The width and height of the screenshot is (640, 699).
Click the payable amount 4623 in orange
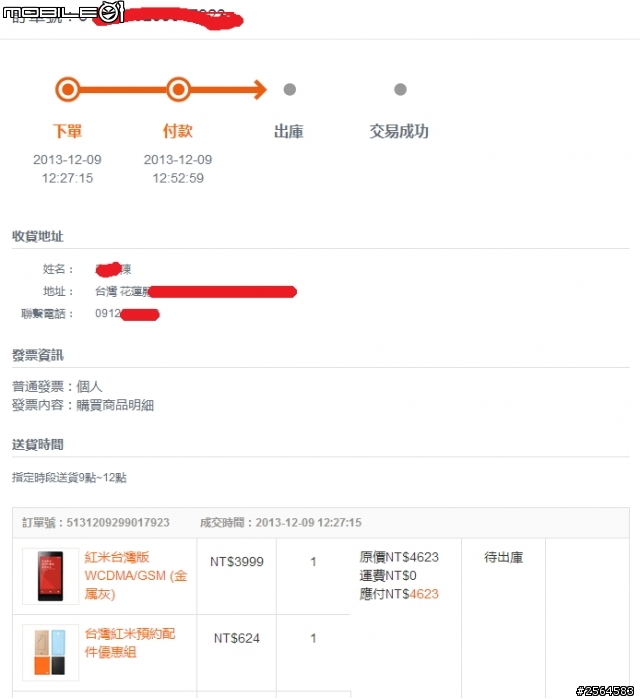pos(424,594)
